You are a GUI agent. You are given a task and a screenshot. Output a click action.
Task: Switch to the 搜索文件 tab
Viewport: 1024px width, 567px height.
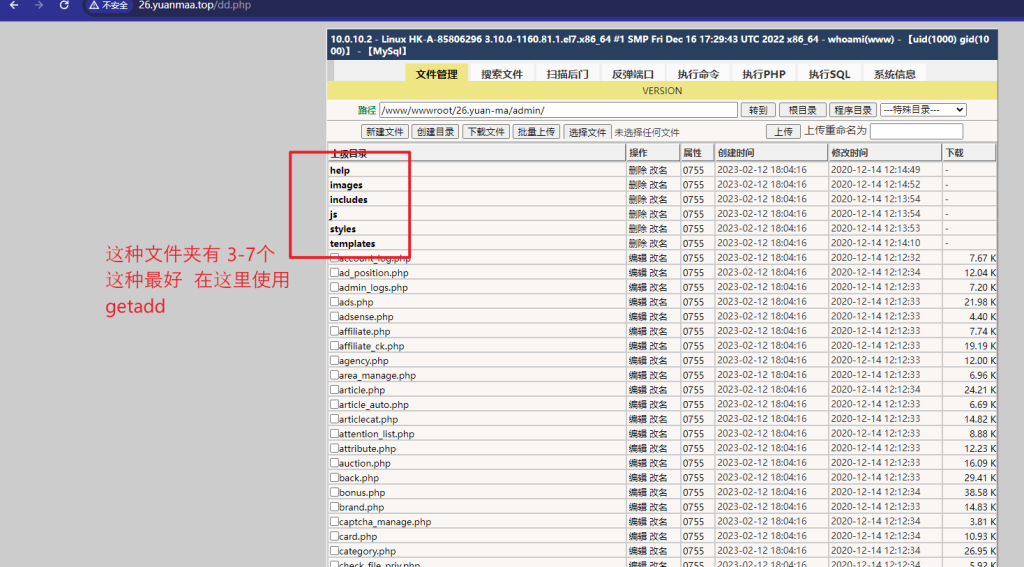[x=502, y=74]
